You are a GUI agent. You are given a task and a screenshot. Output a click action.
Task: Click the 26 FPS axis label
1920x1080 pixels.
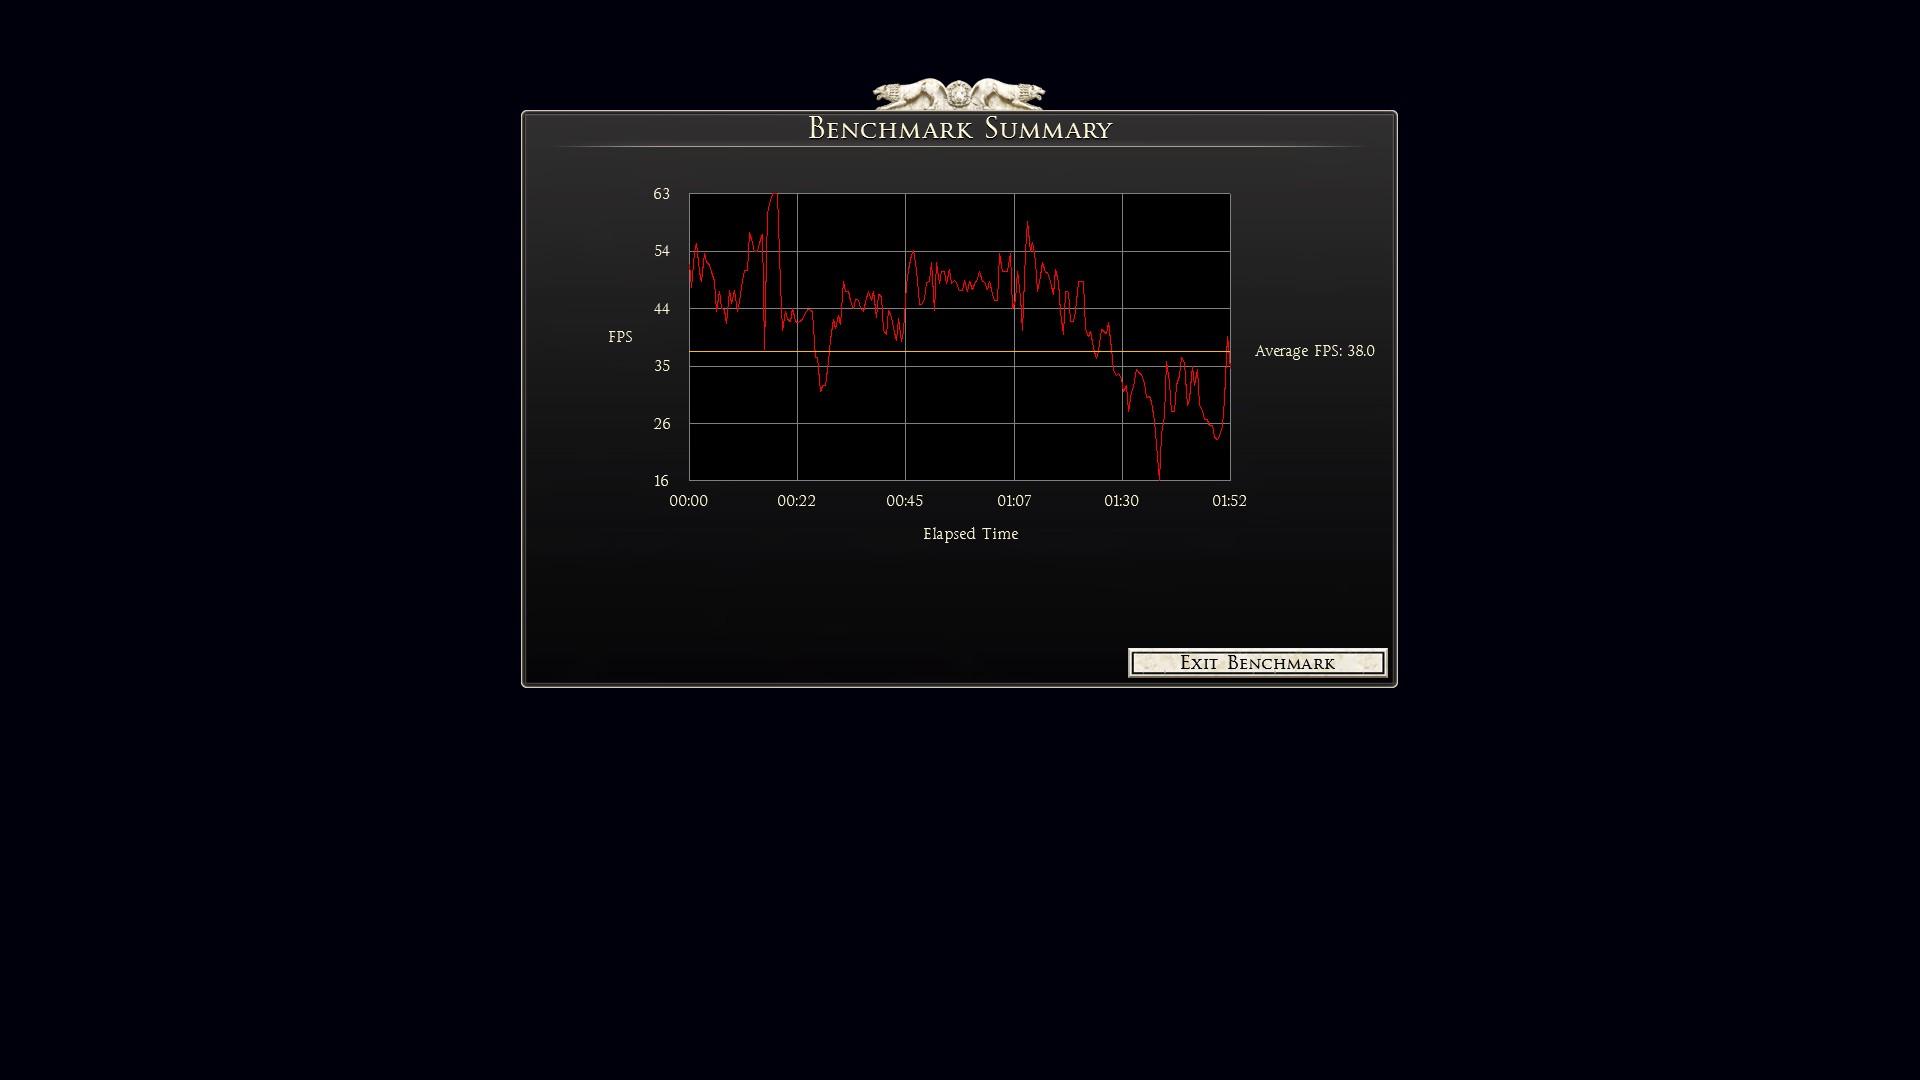(x=661, y=424)
